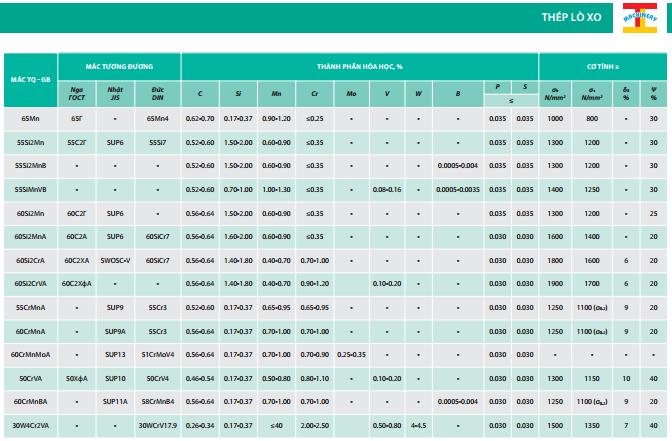Click the Đức DIN column header
Image resolution: width=672 pixels, height=441 pixels.
158,94
